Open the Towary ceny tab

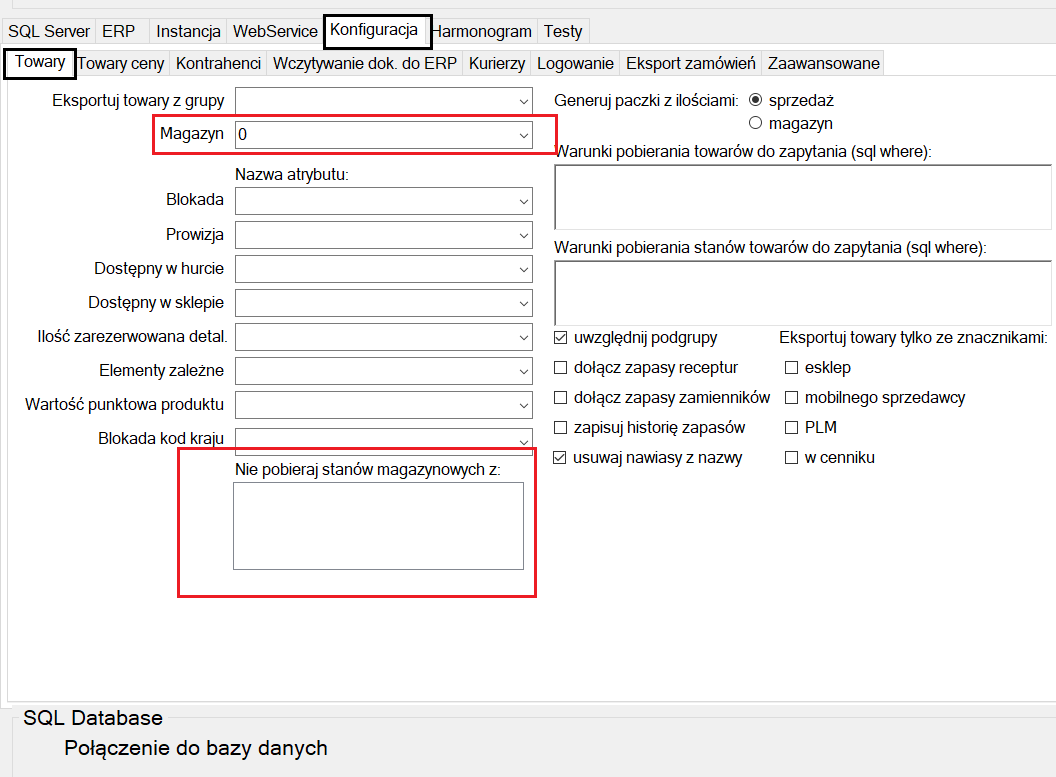pyautogui.click(x=121, y=63)
